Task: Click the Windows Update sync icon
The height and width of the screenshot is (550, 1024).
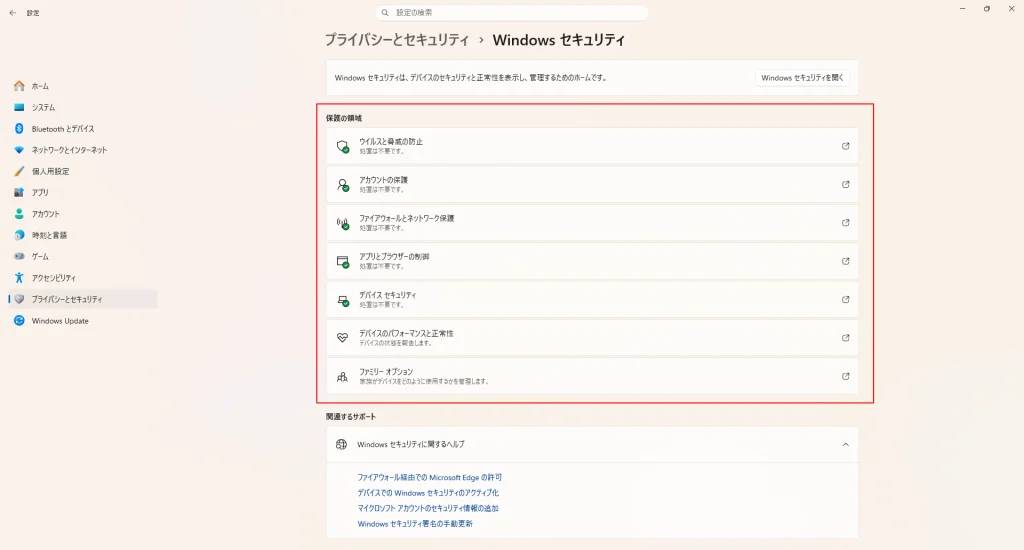Action: coord(19,321)
